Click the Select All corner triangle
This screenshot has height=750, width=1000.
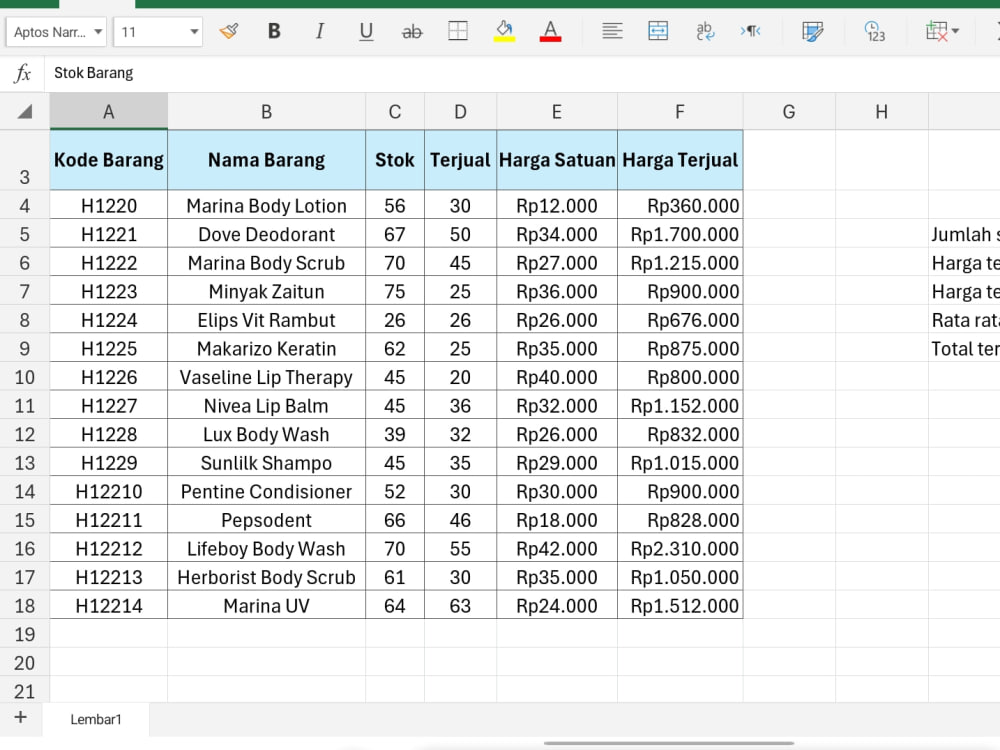tap(25, 112)
